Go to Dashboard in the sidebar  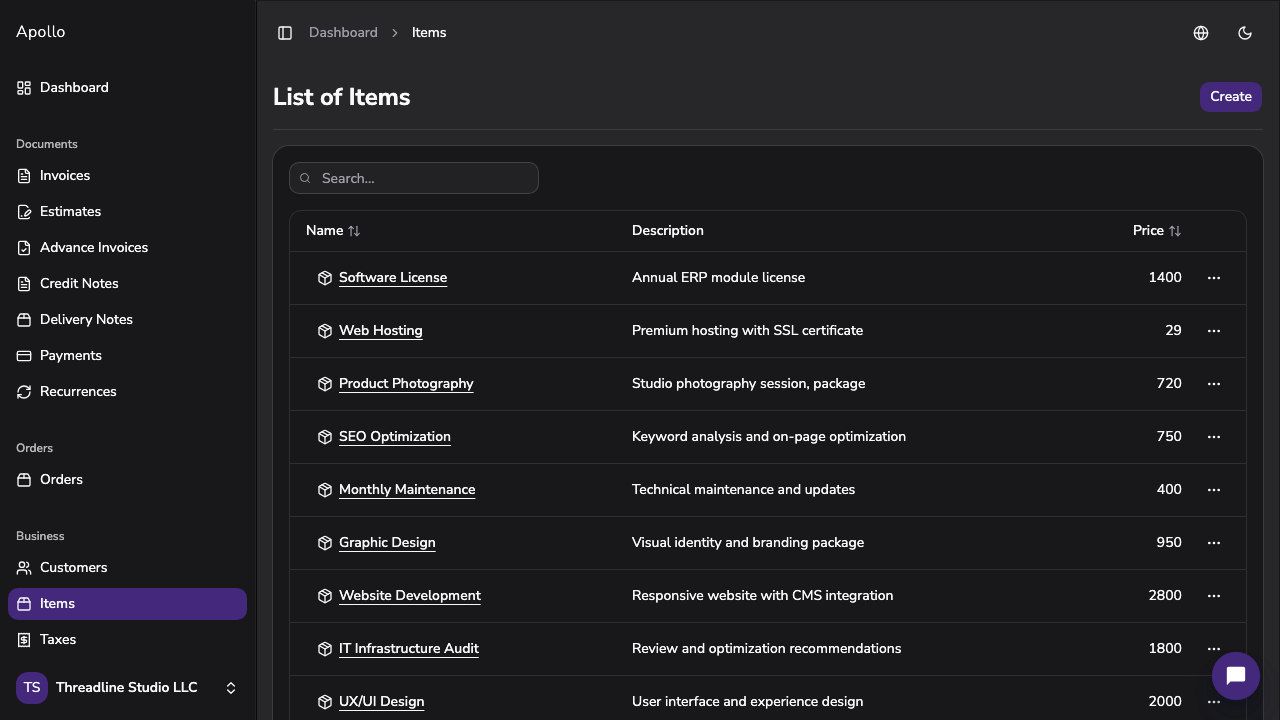click(127, 88)
